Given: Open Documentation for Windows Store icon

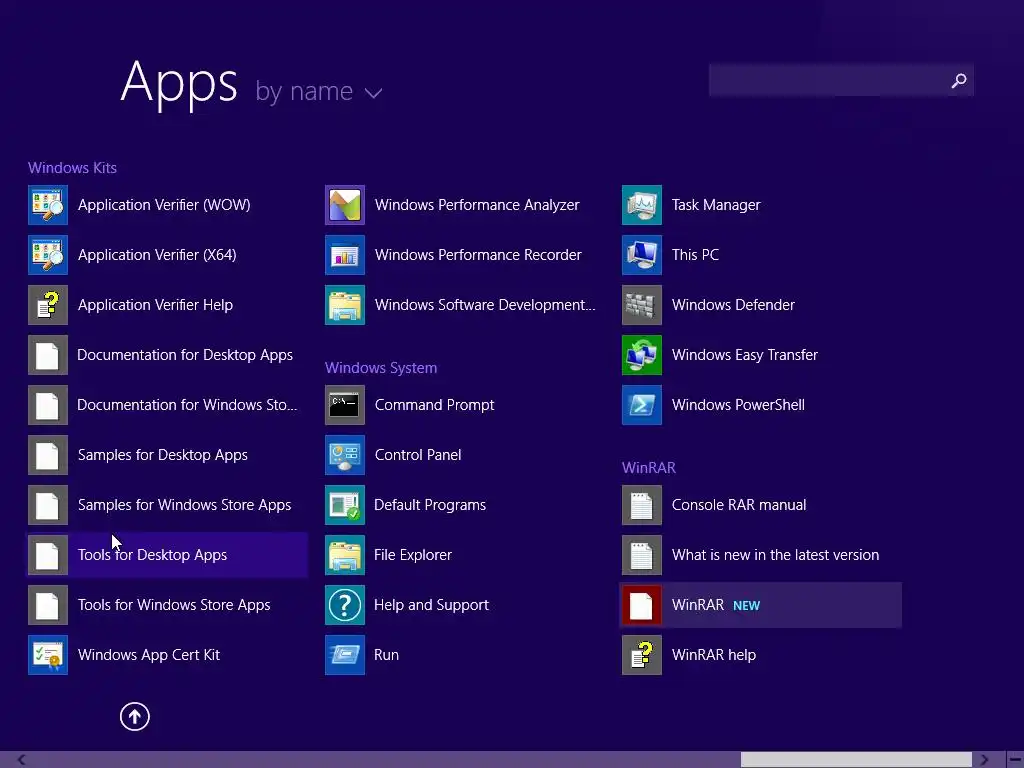Looking at the screenshot, I should click(x=48, y=405).
